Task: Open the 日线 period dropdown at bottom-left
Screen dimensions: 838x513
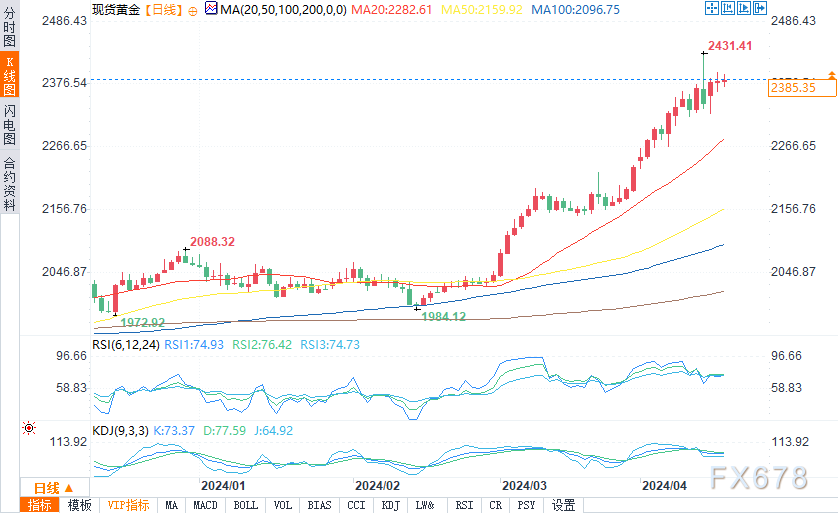Action: point(46,487)
